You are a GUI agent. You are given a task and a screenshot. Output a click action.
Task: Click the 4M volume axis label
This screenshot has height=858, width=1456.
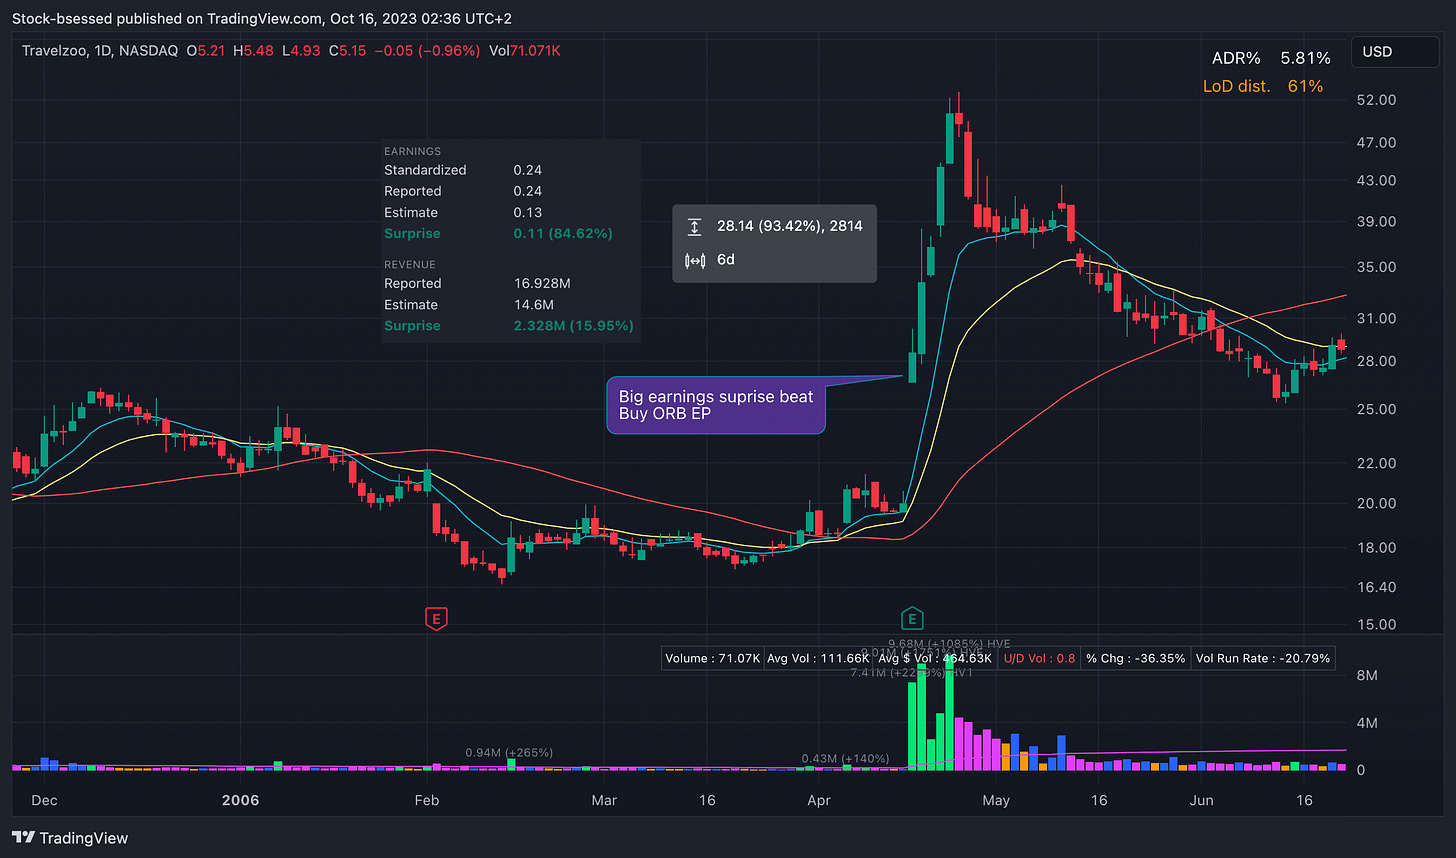tap(1367, 722)
